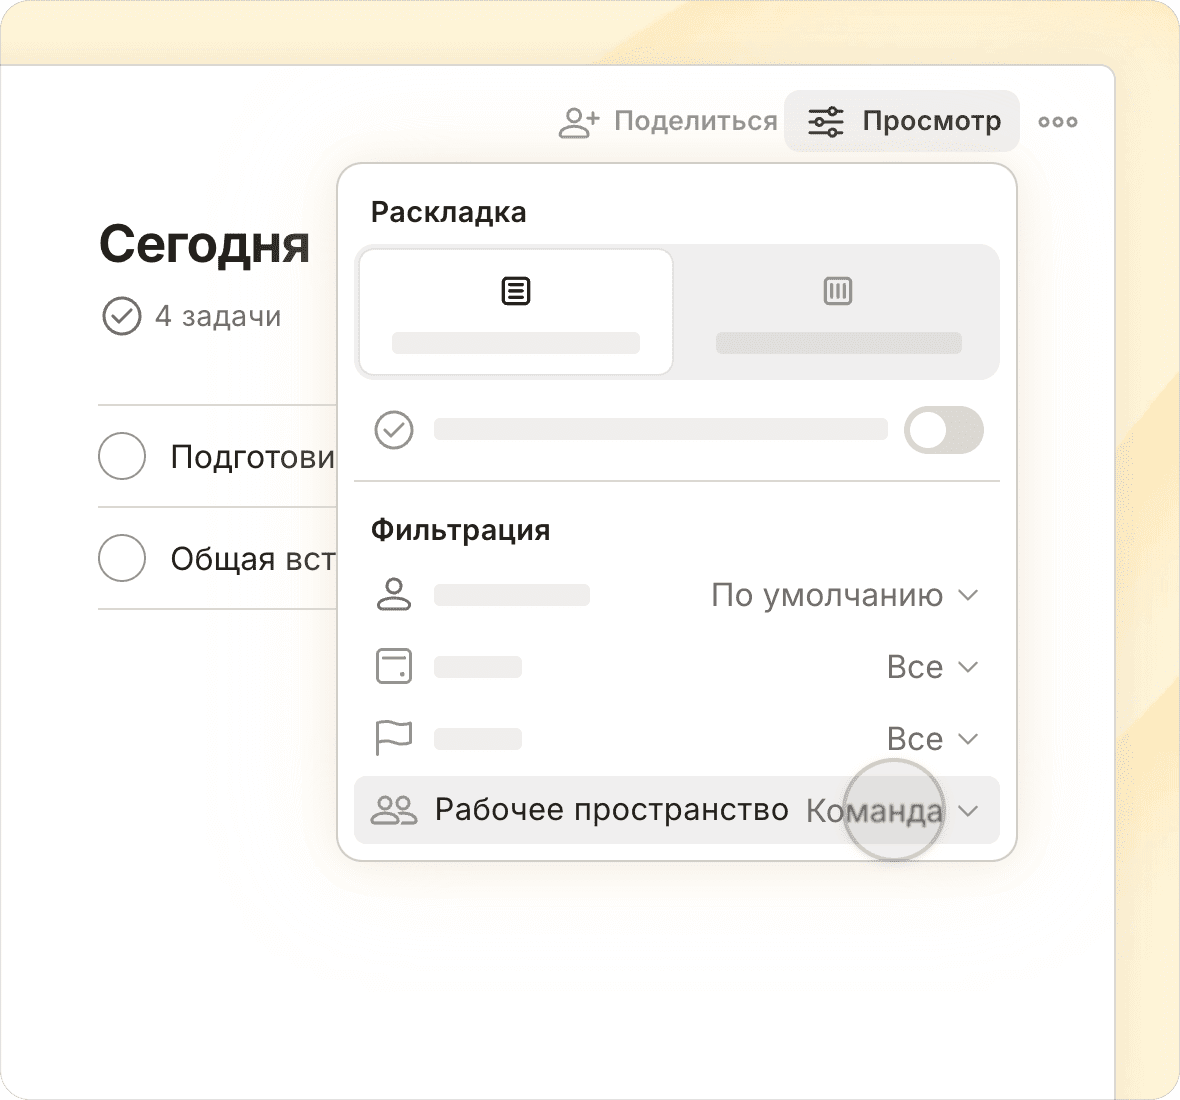Open the priority filter Все dropdown
1180x1100 pixels.
point(931,739)
